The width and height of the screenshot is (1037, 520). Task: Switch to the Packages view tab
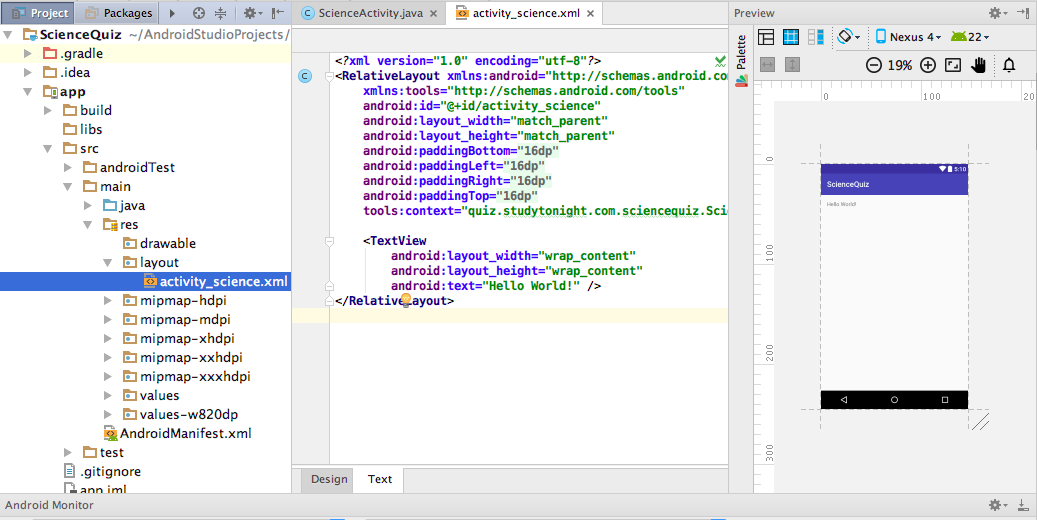click(118, 13)
